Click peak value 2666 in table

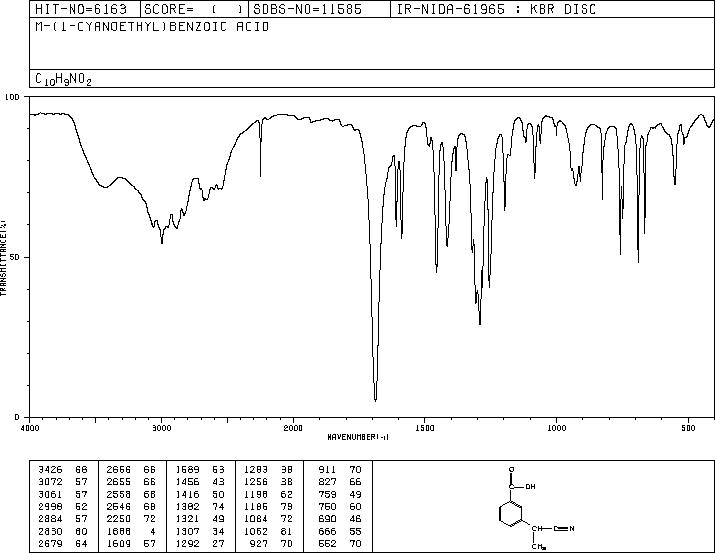(x=119, y=470)
